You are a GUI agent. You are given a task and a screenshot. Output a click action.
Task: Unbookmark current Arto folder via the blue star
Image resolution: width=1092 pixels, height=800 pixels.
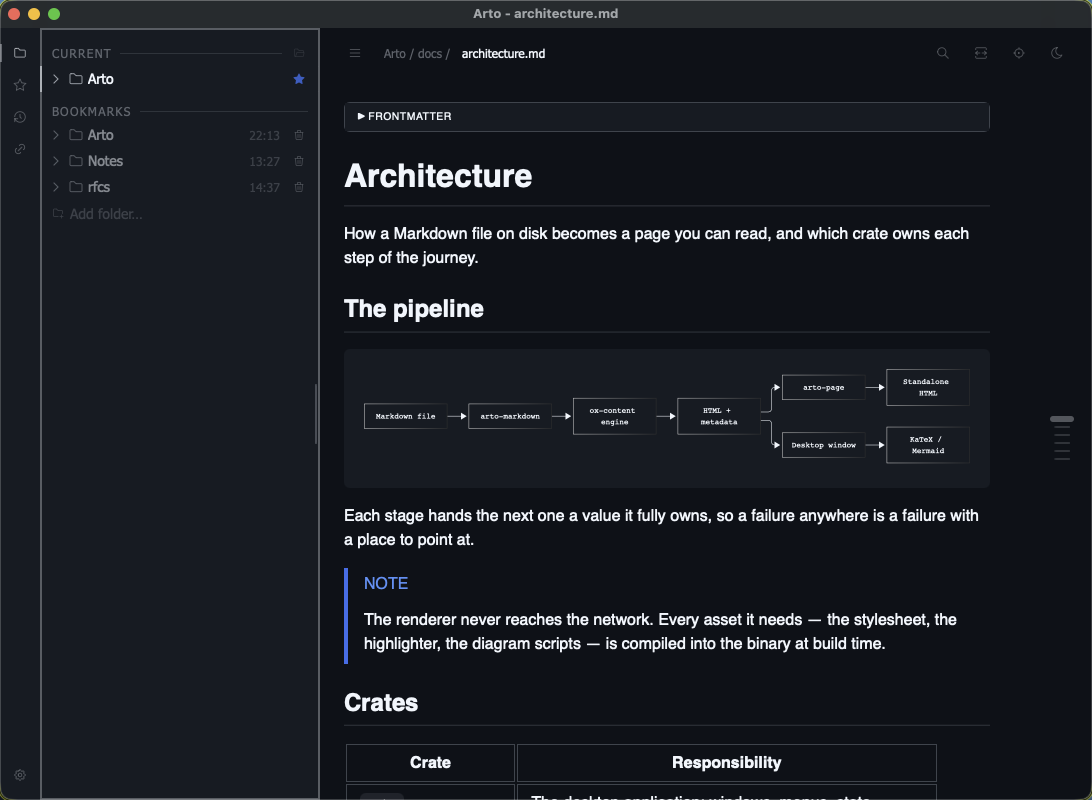299,79
